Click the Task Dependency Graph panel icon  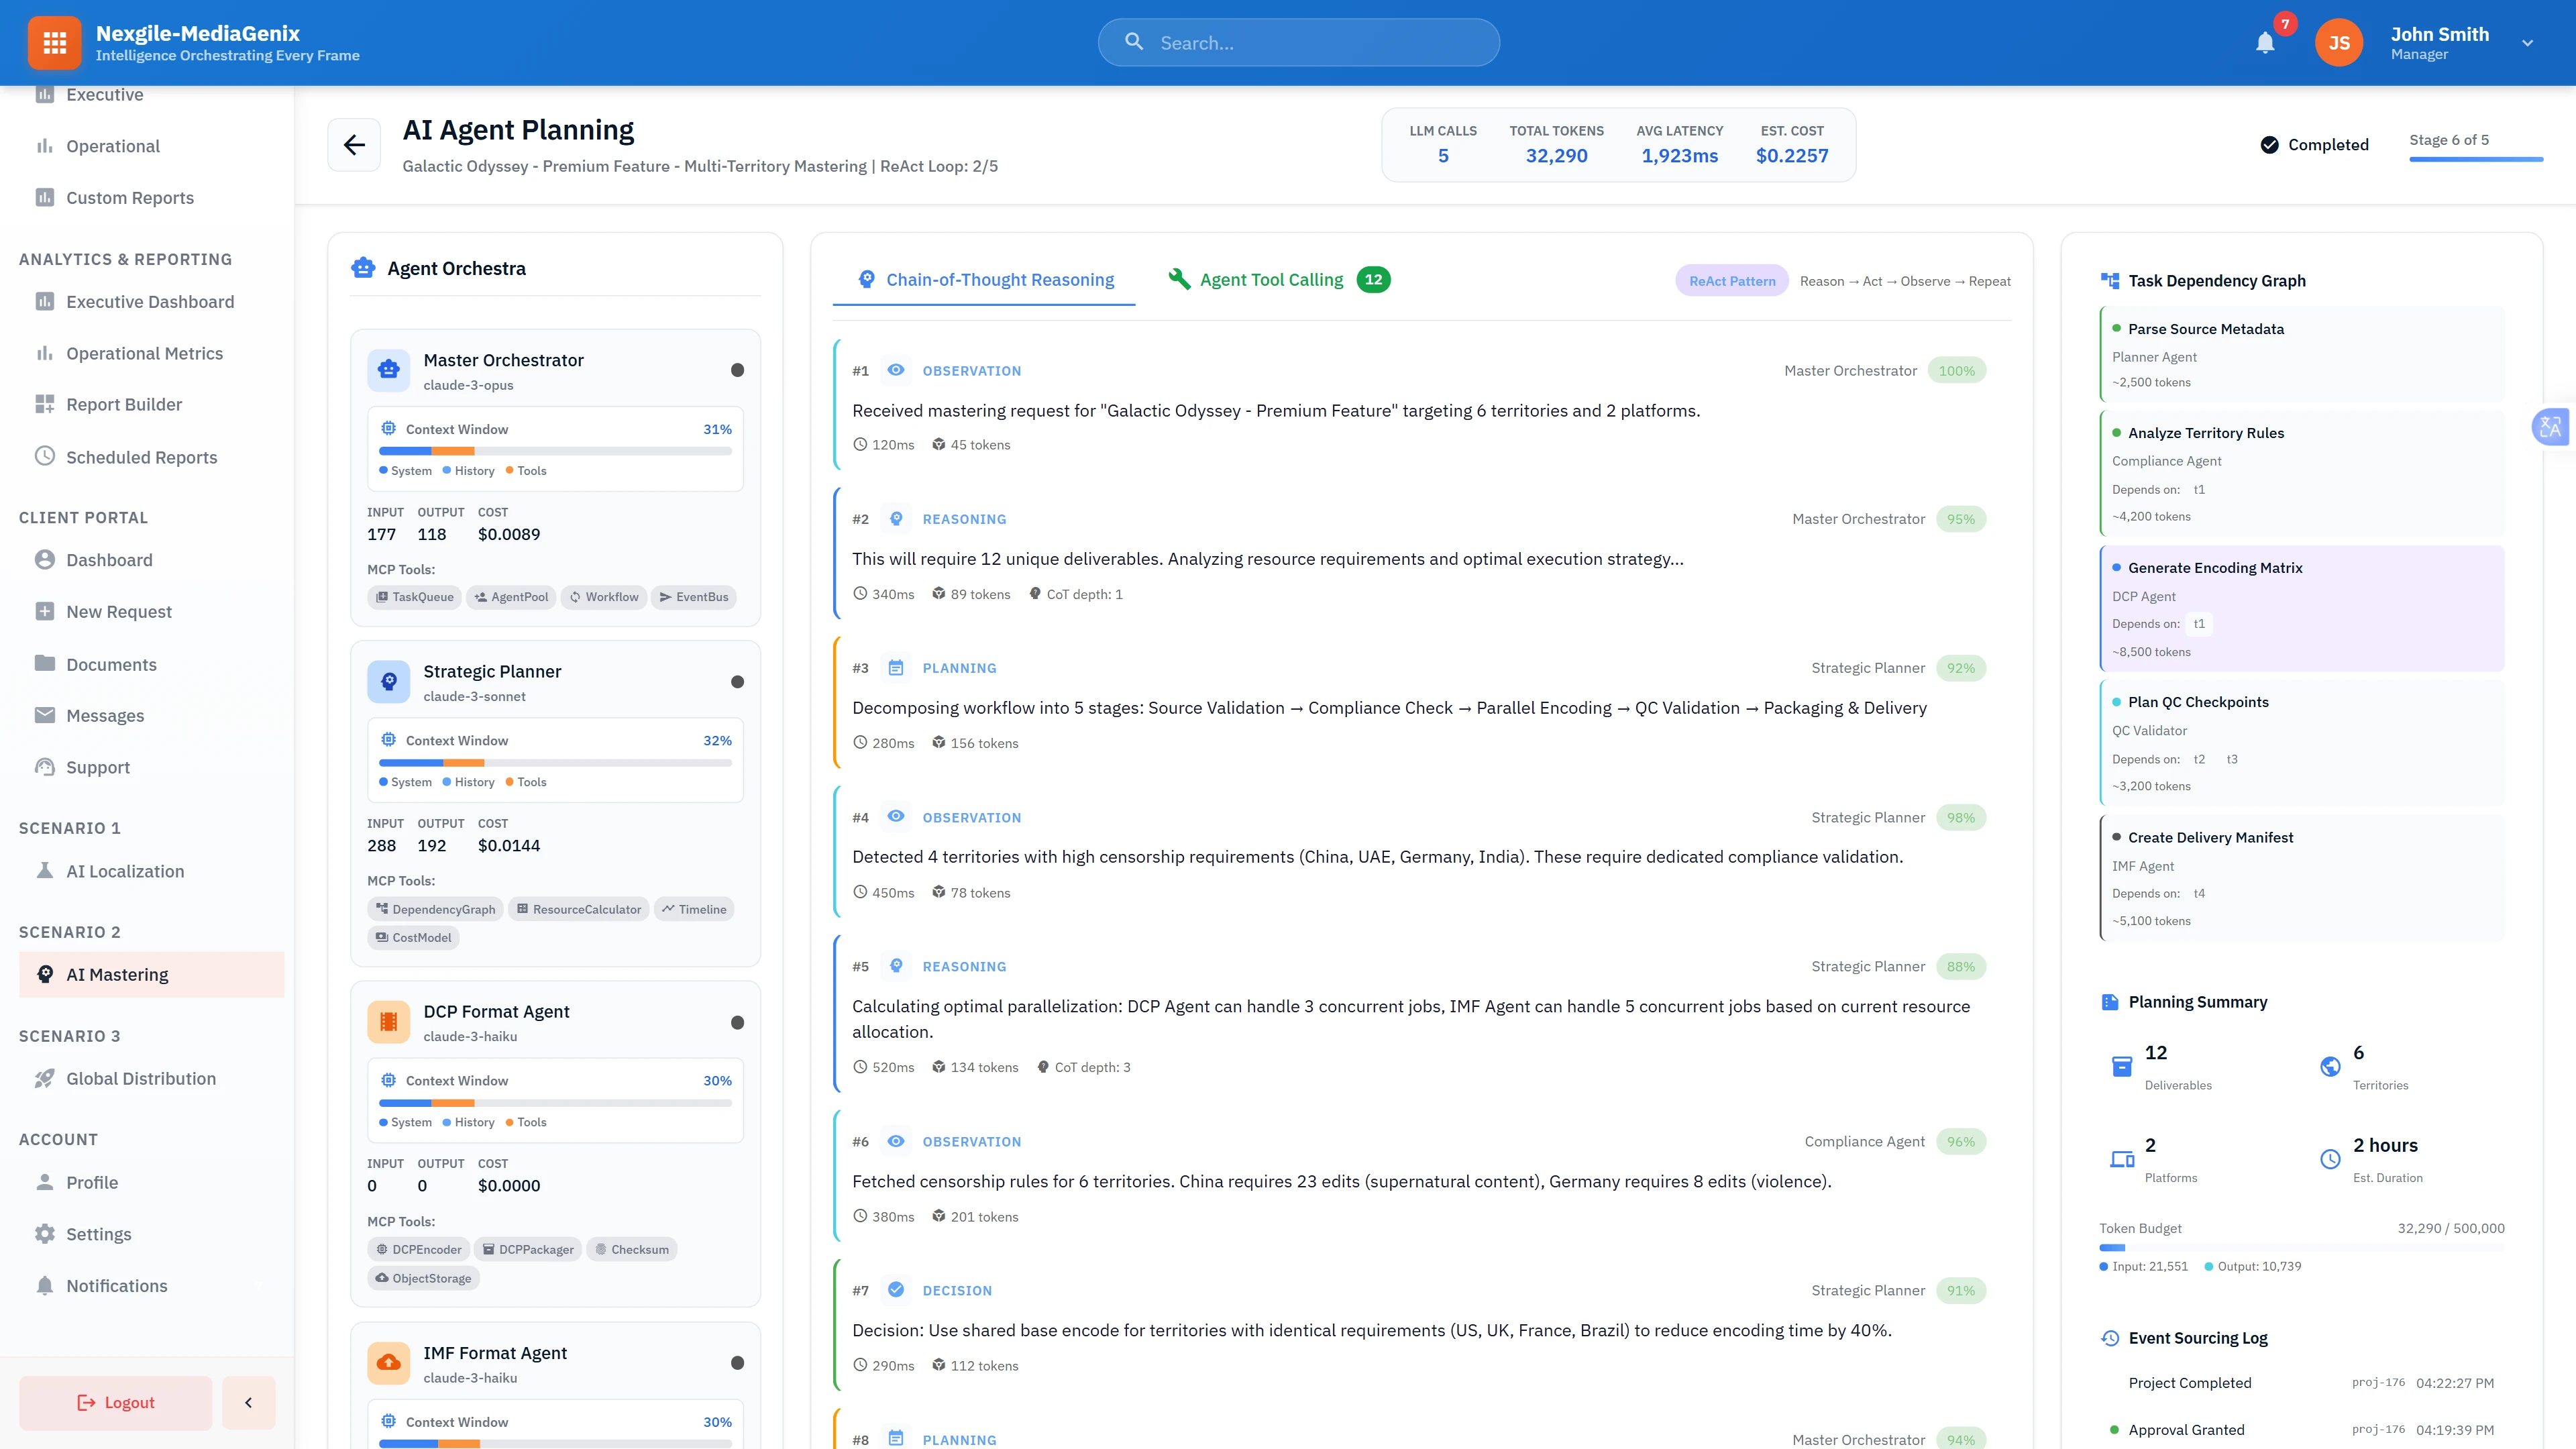tap(2110, 280)
